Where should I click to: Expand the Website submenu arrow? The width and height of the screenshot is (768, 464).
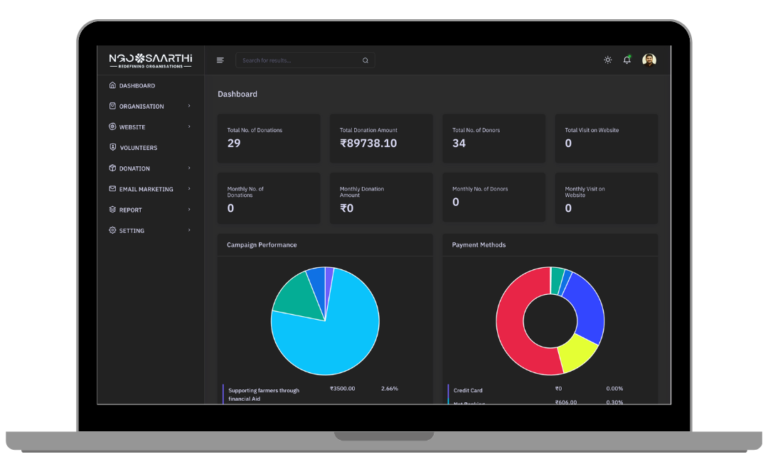pos(189,127)
